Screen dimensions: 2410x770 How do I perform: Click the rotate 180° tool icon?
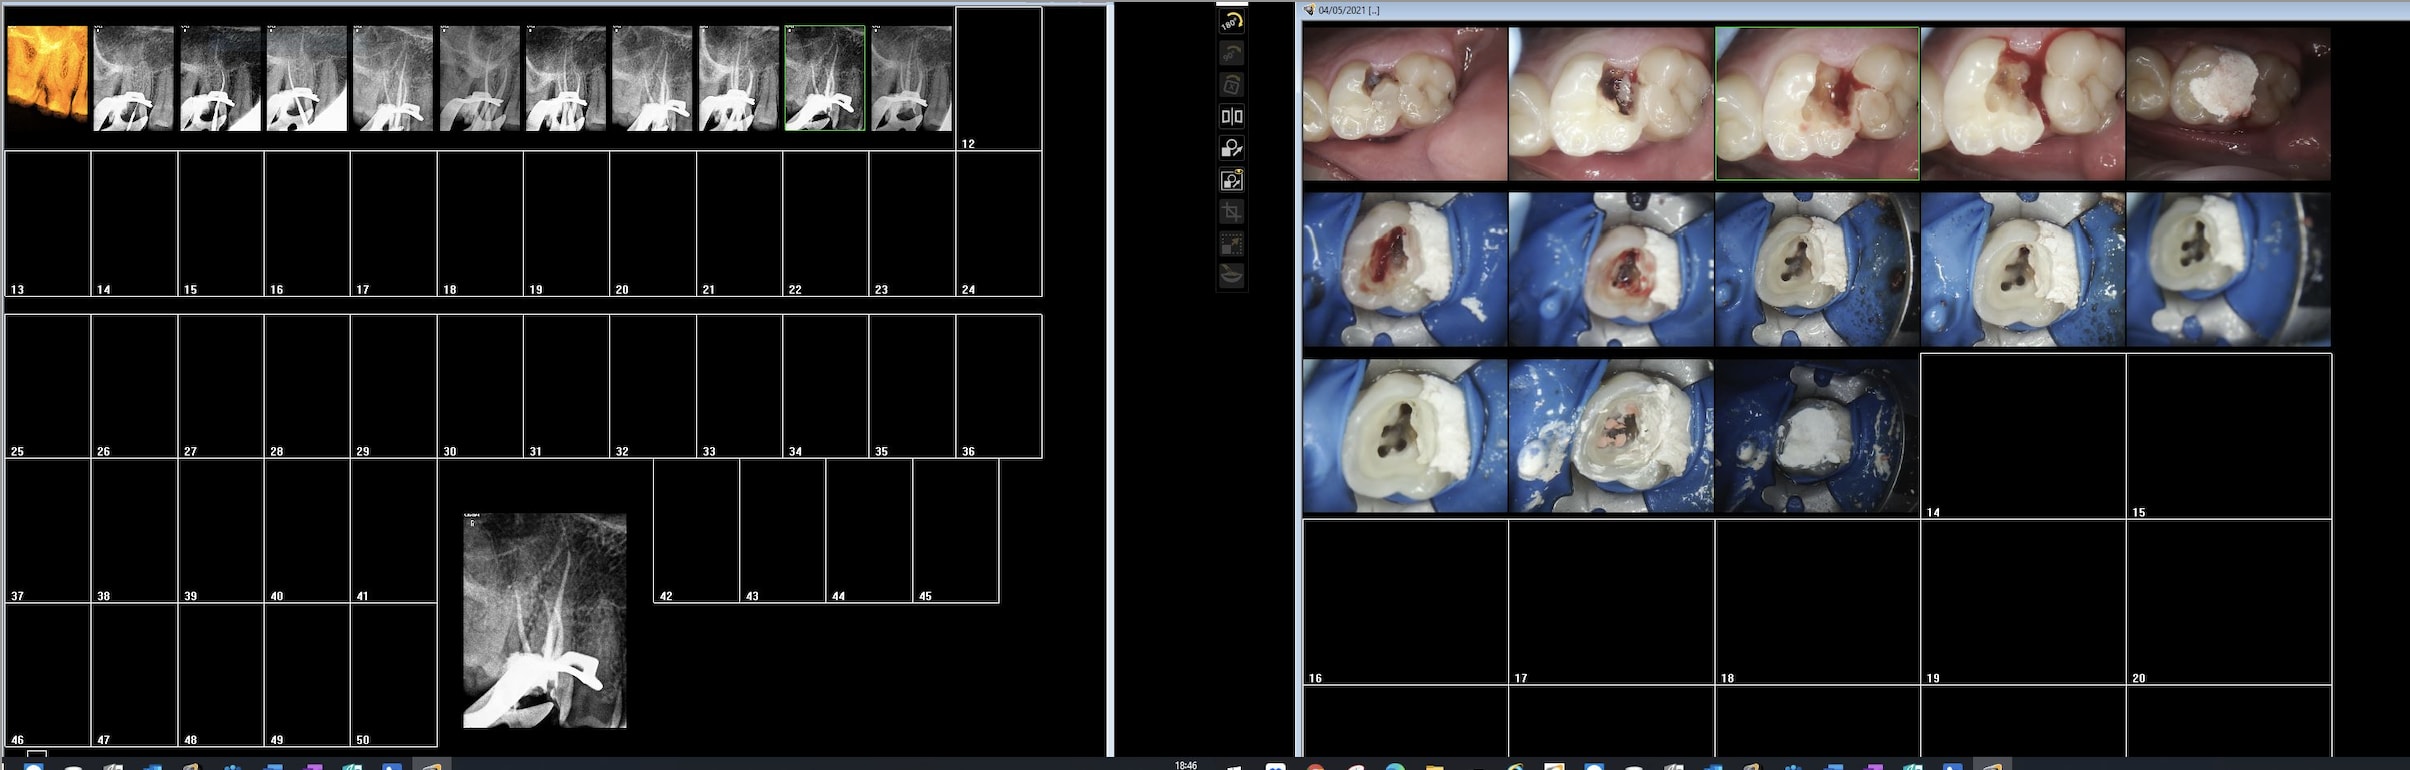(1231, 21)
